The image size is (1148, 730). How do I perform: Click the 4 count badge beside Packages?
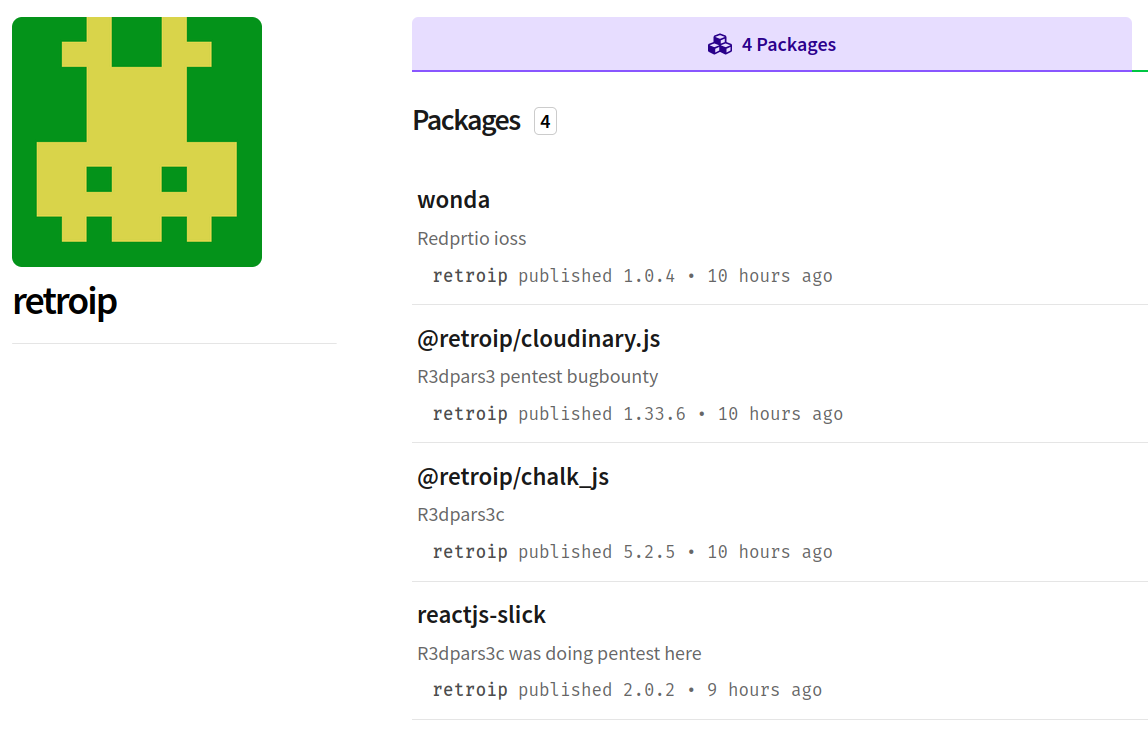[x=544, y=120]
